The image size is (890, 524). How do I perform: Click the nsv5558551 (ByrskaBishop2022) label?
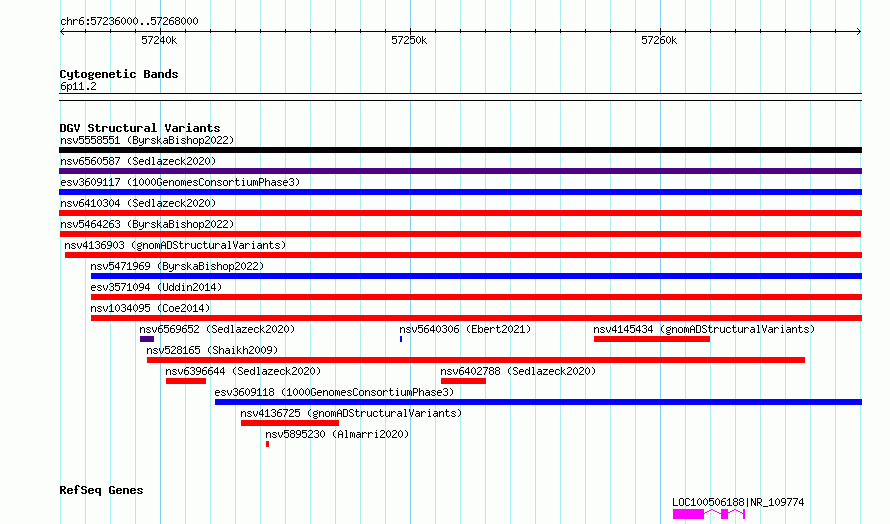[147, 140]
